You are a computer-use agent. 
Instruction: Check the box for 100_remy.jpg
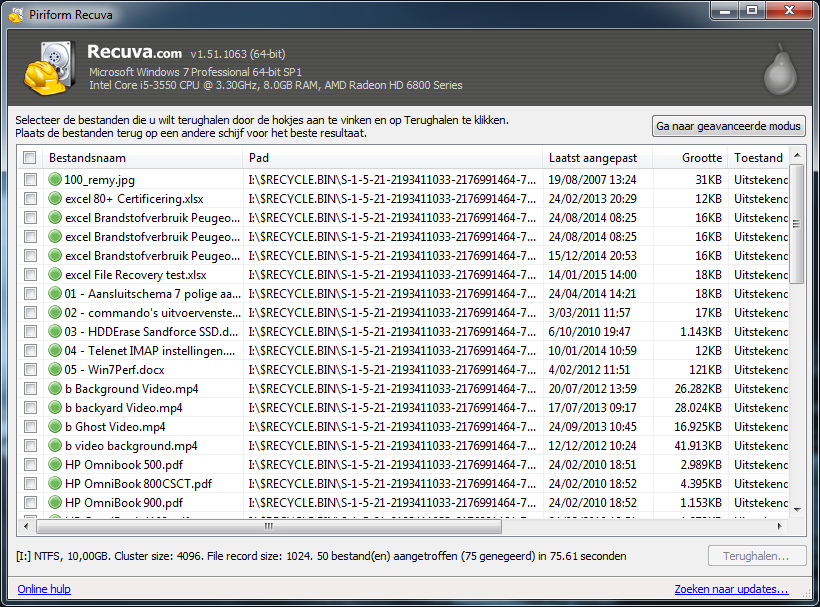pos(30,179)
